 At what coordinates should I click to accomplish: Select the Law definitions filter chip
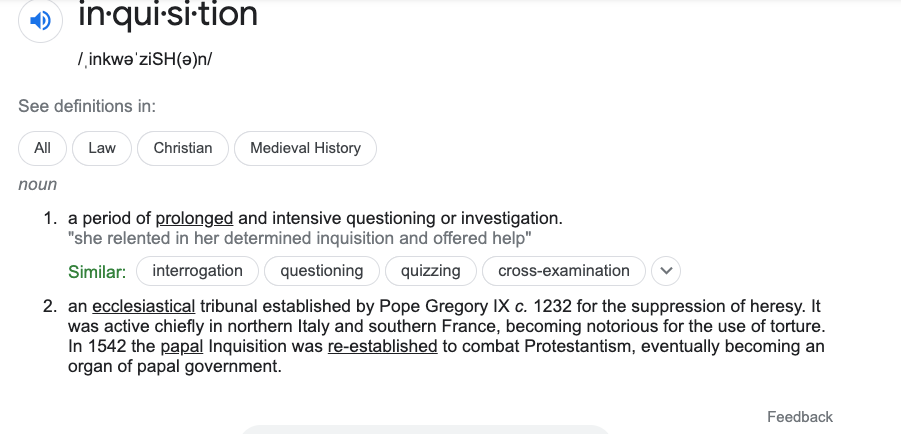coord(102,148)
